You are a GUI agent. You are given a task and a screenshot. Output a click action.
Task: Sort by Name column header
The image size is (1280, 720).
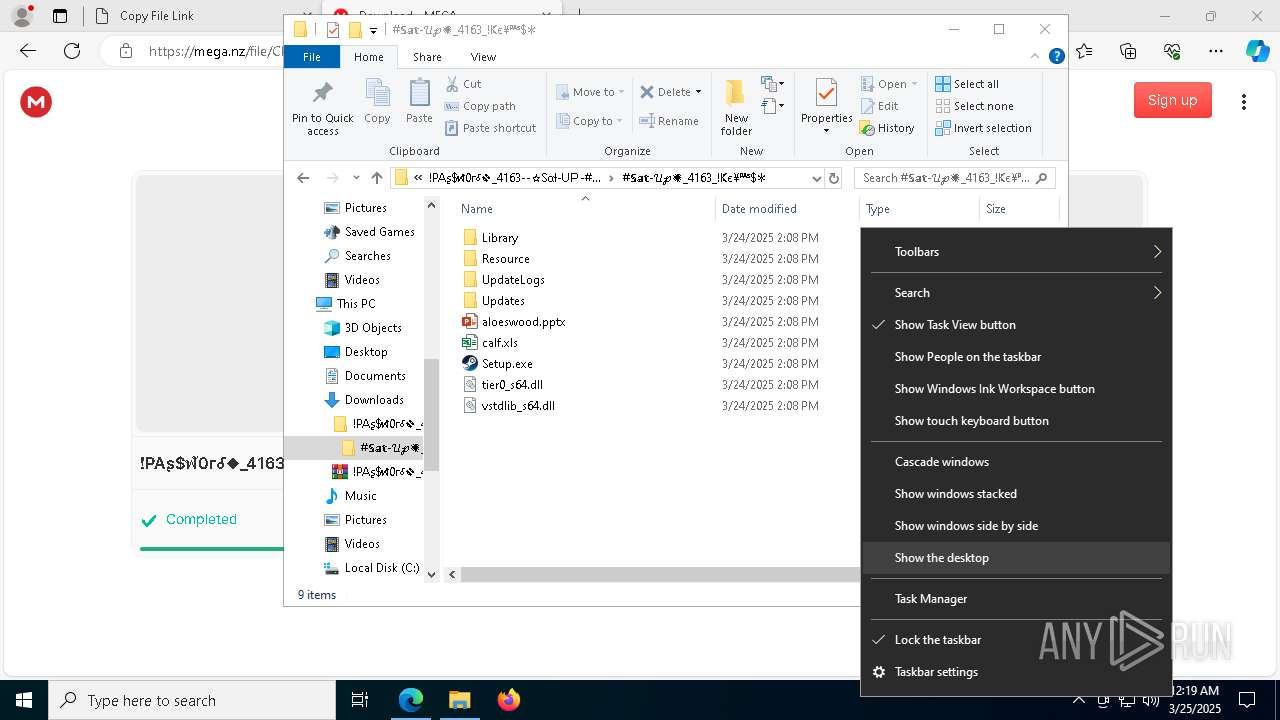[x=585, y=208]
